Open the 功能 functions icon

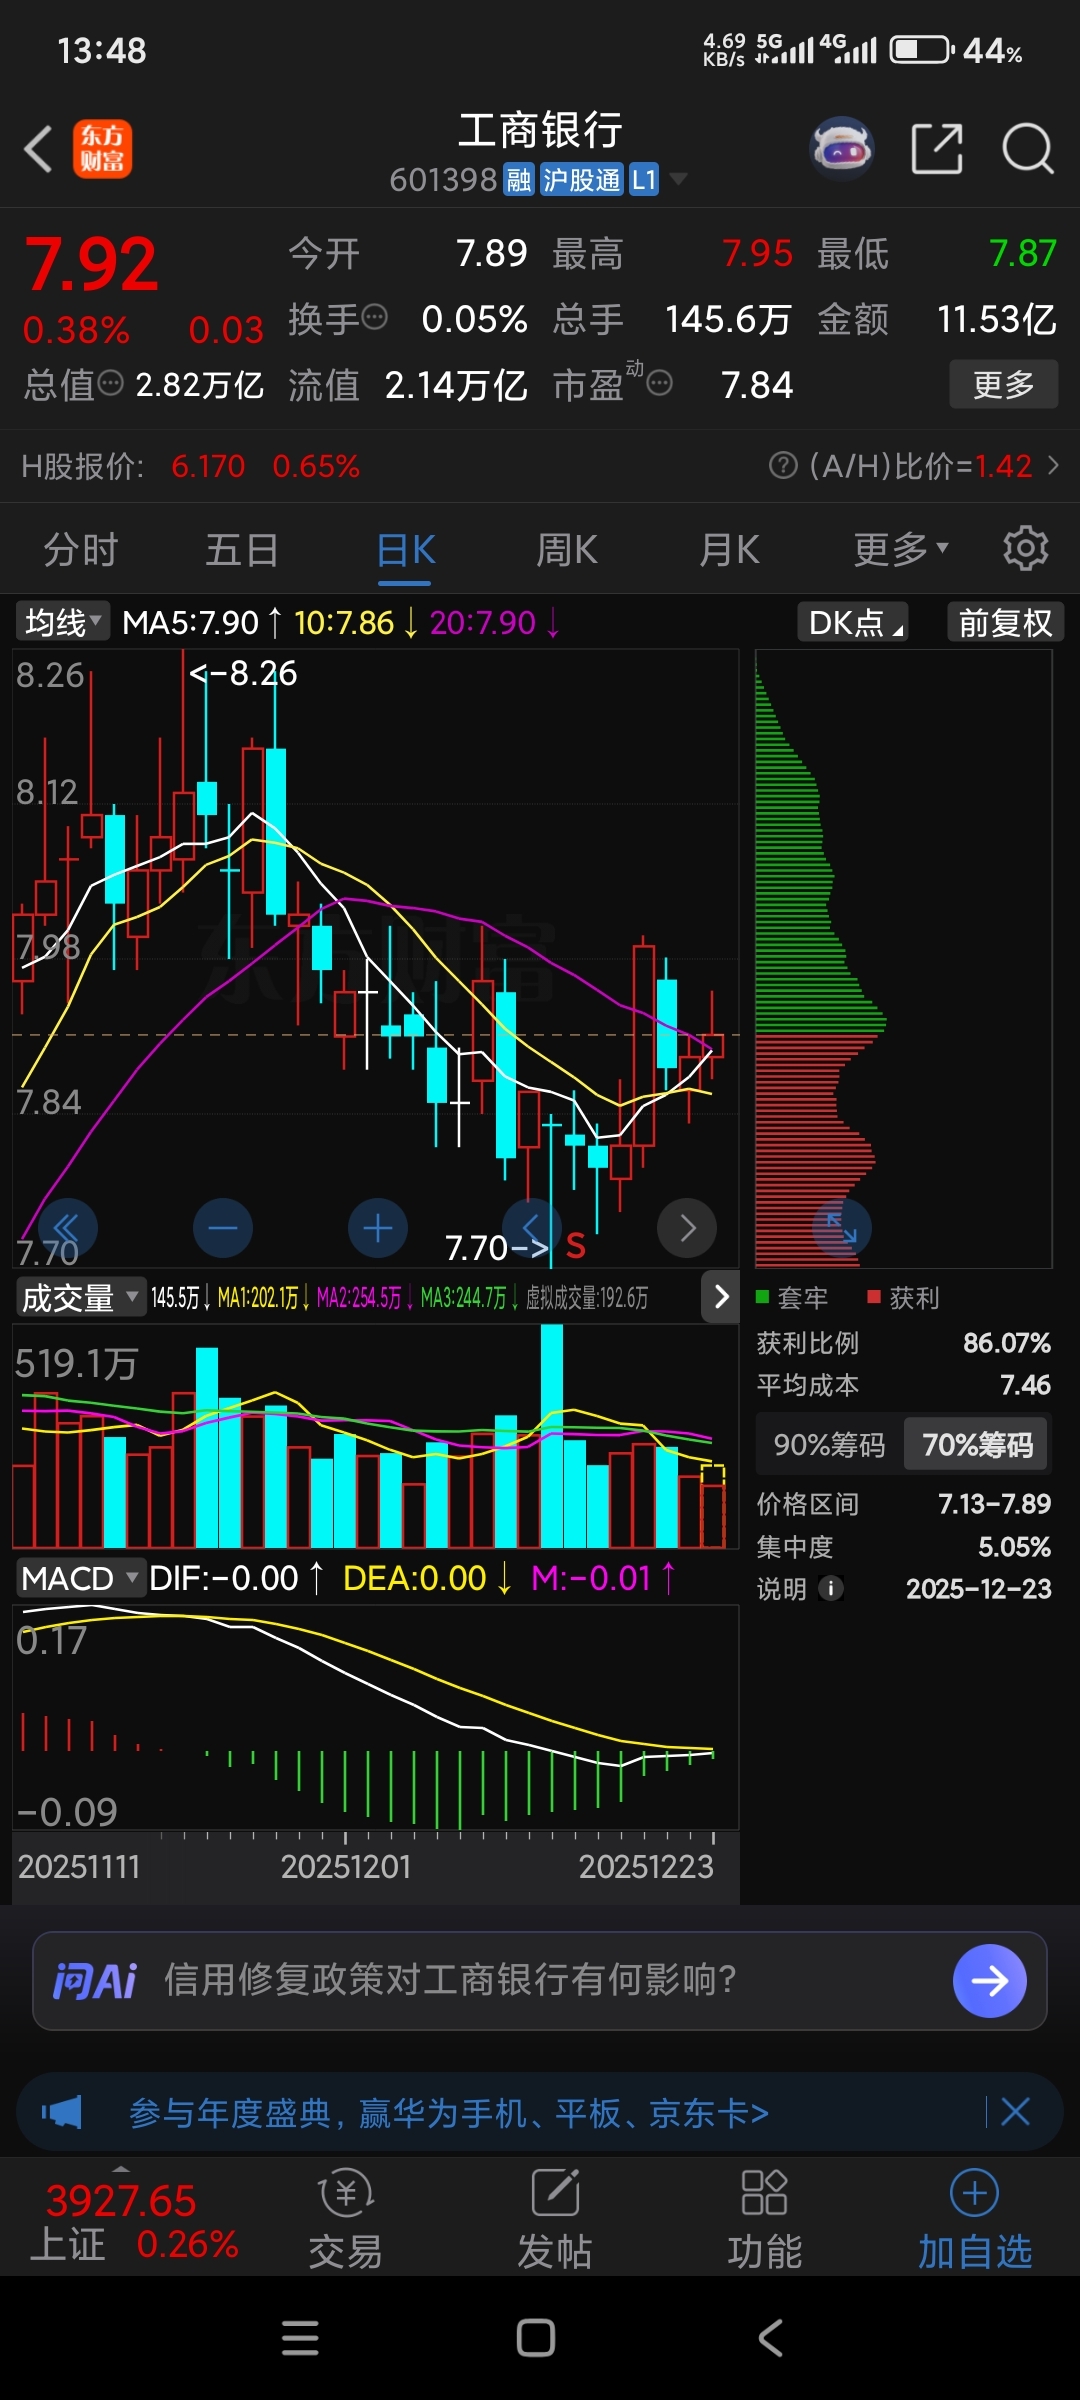765,2218
